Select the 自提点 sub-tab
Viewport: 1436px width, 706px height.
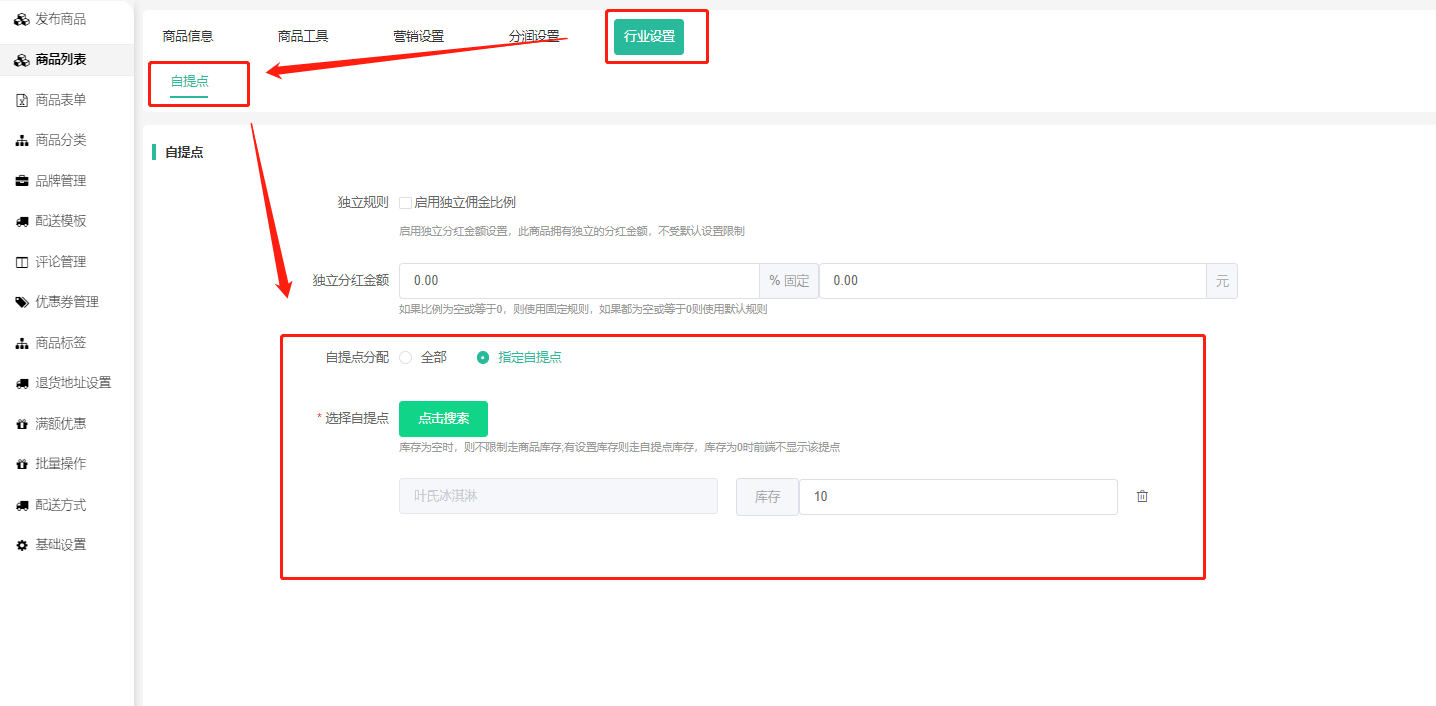pyautogui.click(x=189, y=82)
